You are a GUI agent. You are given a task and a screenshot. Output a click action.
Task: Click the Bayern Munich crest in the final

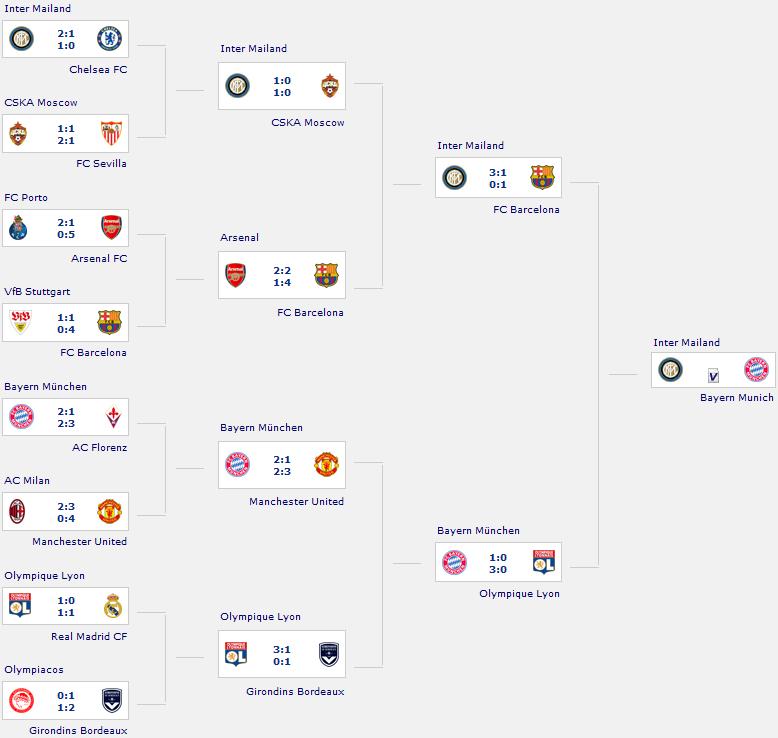757,371
